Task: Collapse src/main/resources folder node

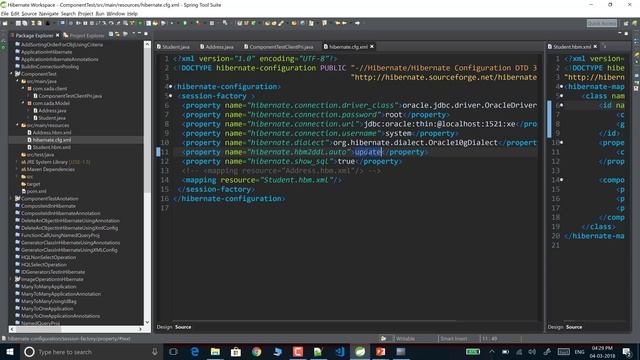Action: point(18,125)
